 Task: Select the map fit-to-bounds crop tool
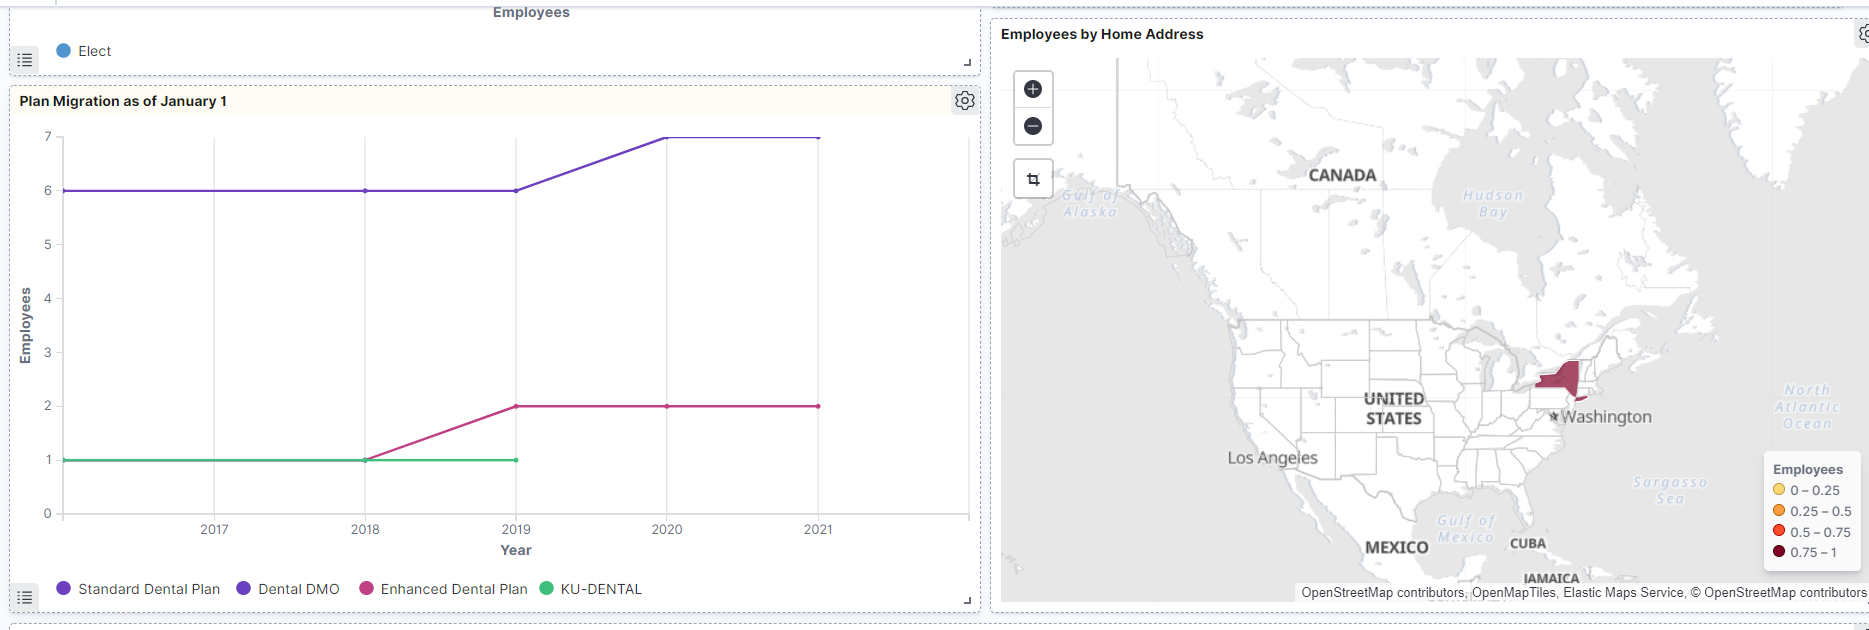(x=1033, y=180)
